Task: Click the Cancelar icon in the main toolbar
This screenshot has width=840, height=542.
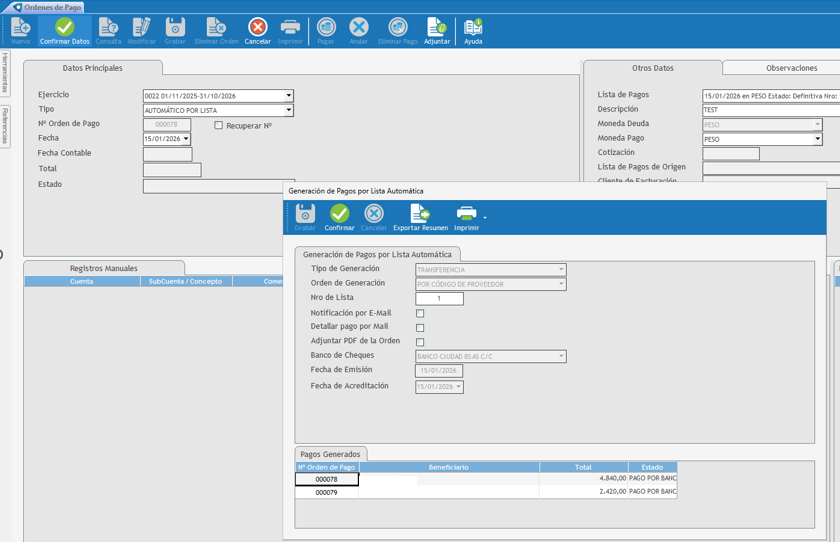Action: (257, 30)
